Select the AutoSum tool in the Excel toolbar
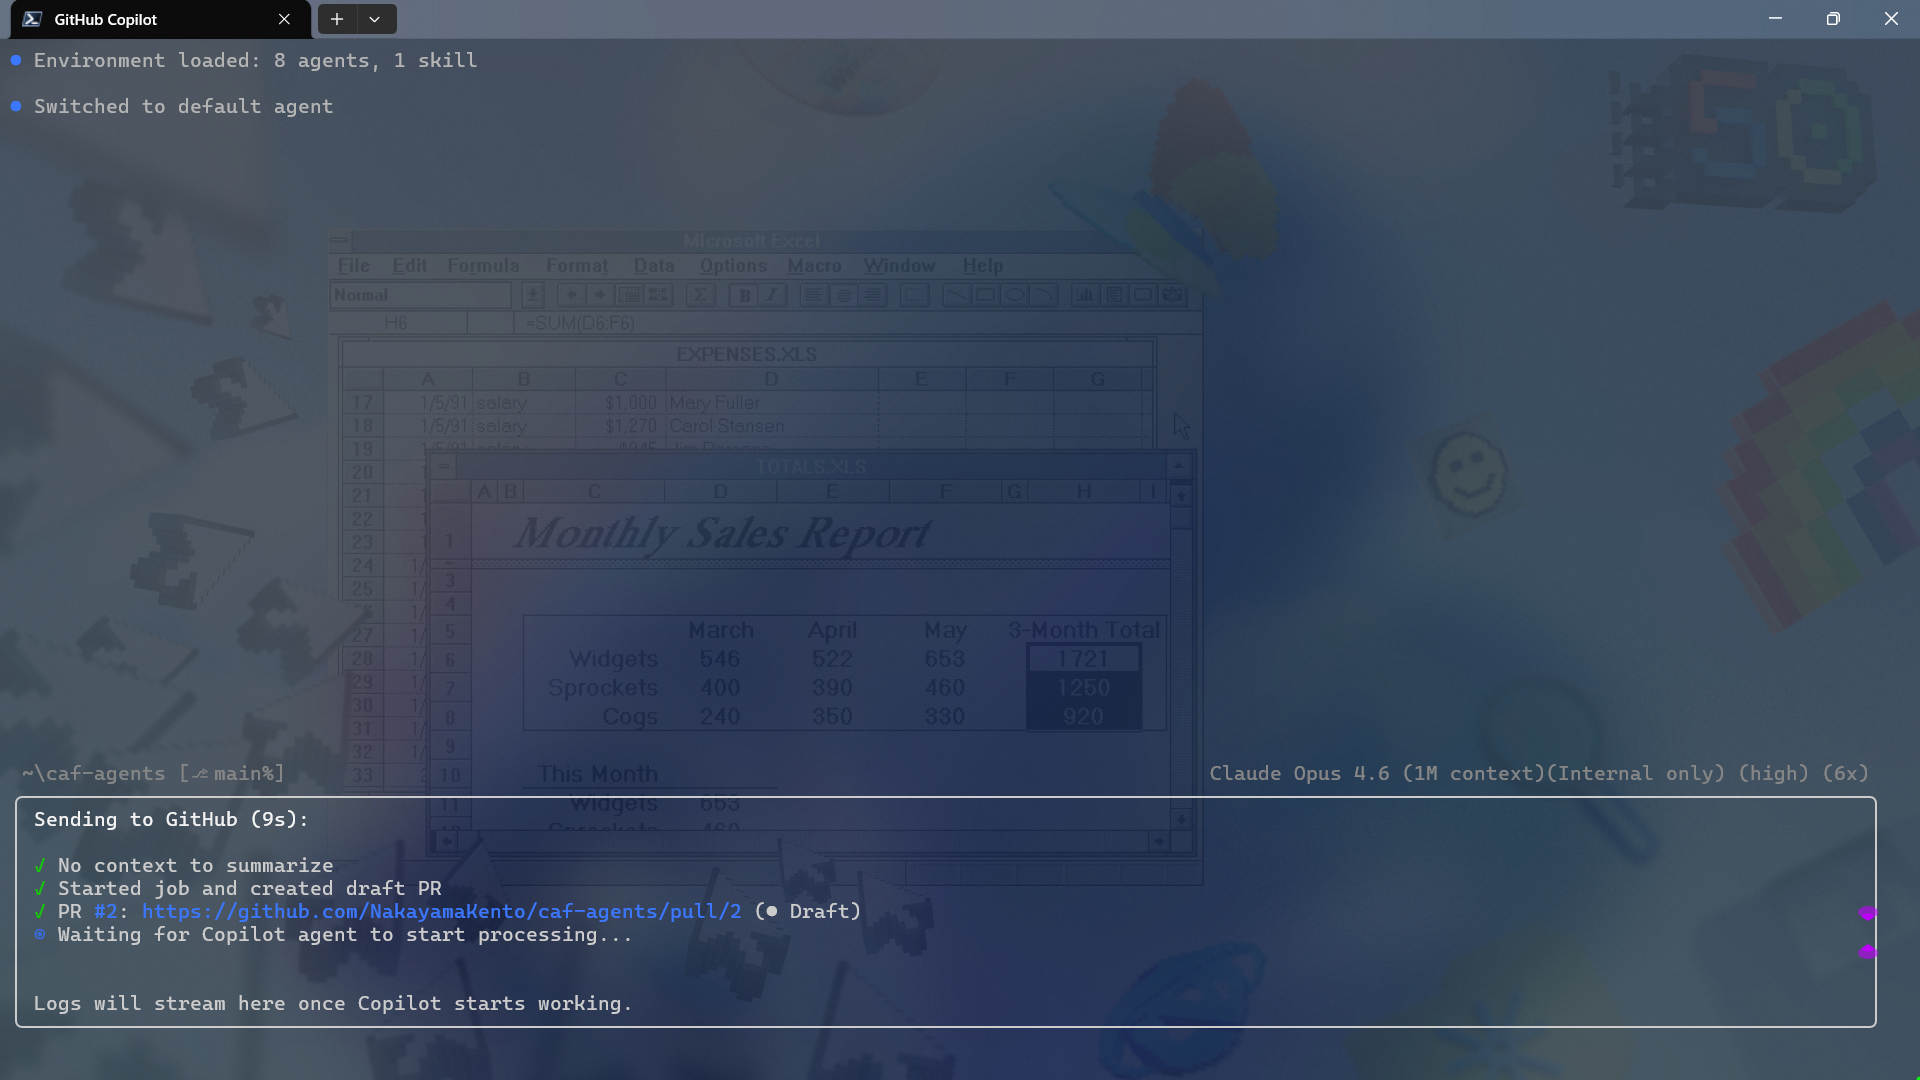 pyautogui.click(x=701, y=295)
